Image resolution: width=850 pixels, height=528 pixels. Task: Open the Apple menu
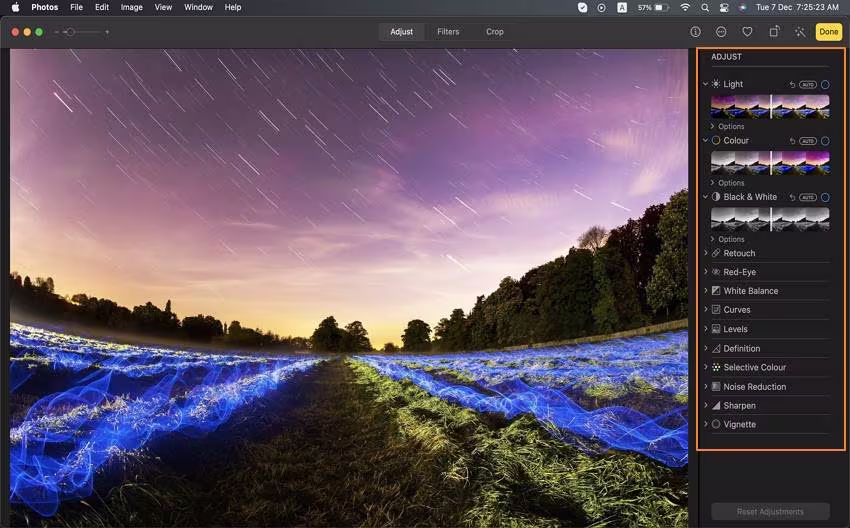tap(15, 8)
